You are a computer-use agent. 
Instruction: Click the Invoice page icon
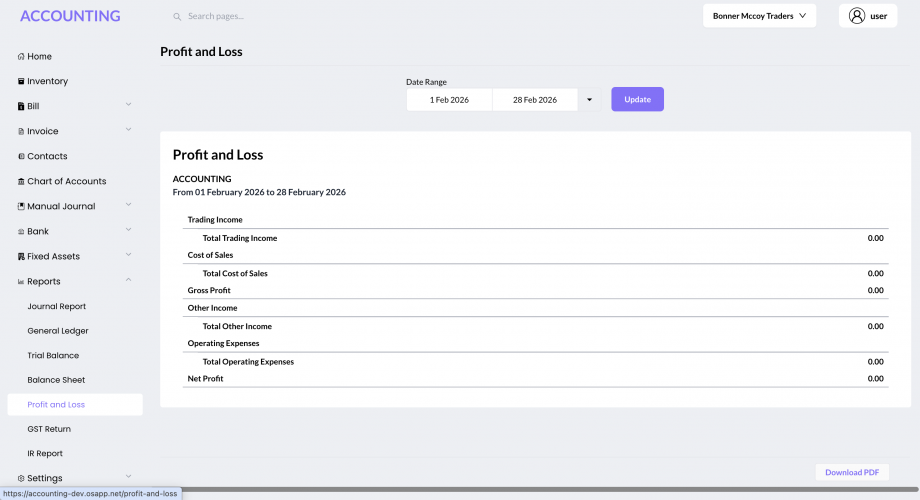coord(21,131)
